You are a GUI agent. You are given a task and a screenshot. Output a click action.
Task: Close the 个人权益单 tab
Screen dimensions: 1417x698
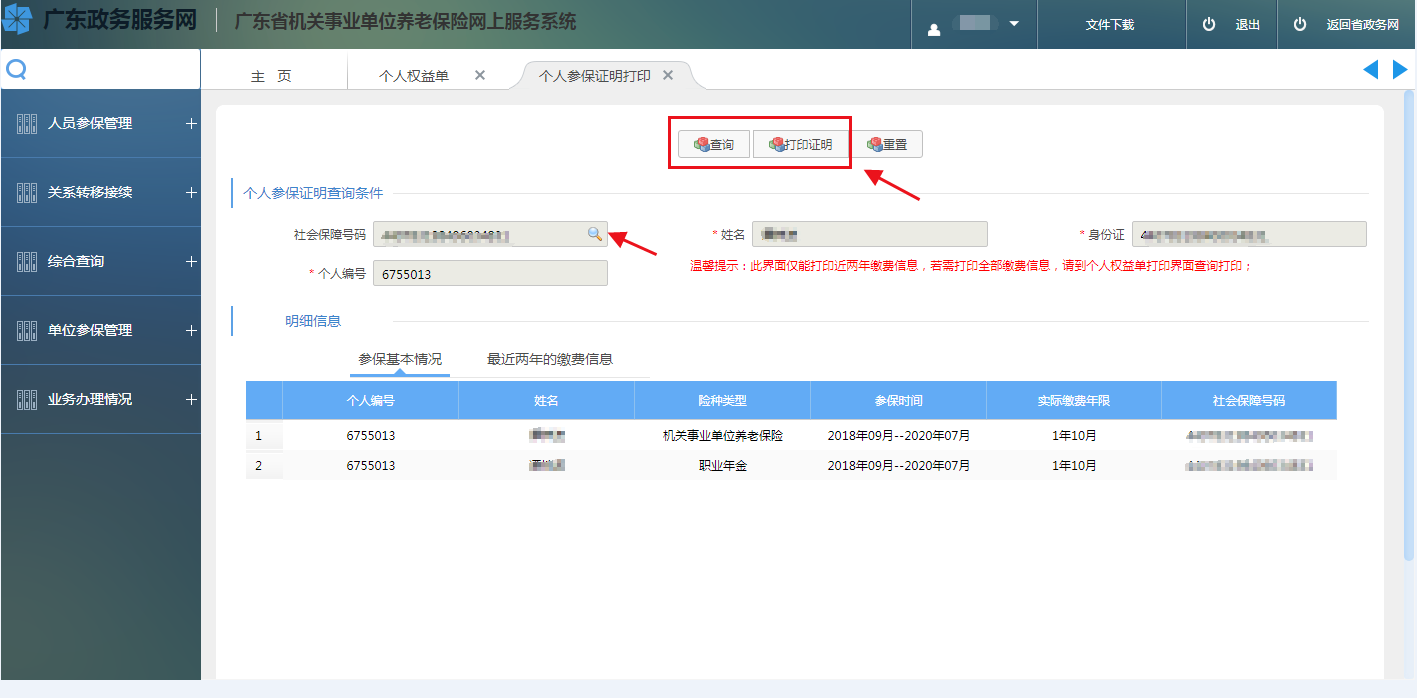click(480, 75)
